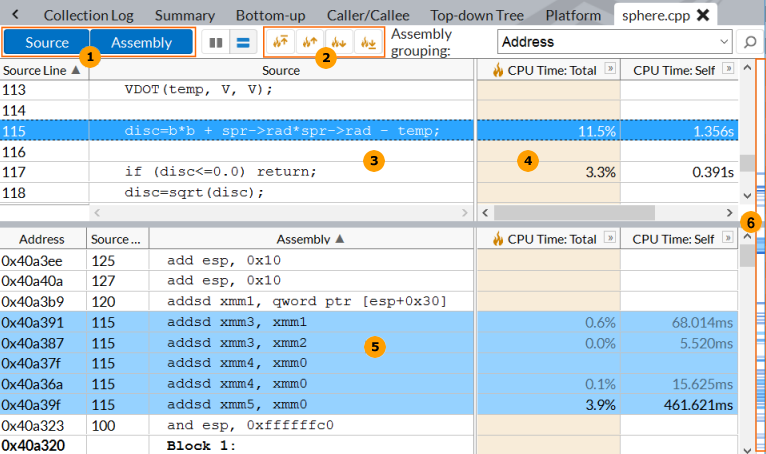The image size is (766, 454).
Task: Expand CPU Time: Self column in assembly pane
Action: point(728,239)
